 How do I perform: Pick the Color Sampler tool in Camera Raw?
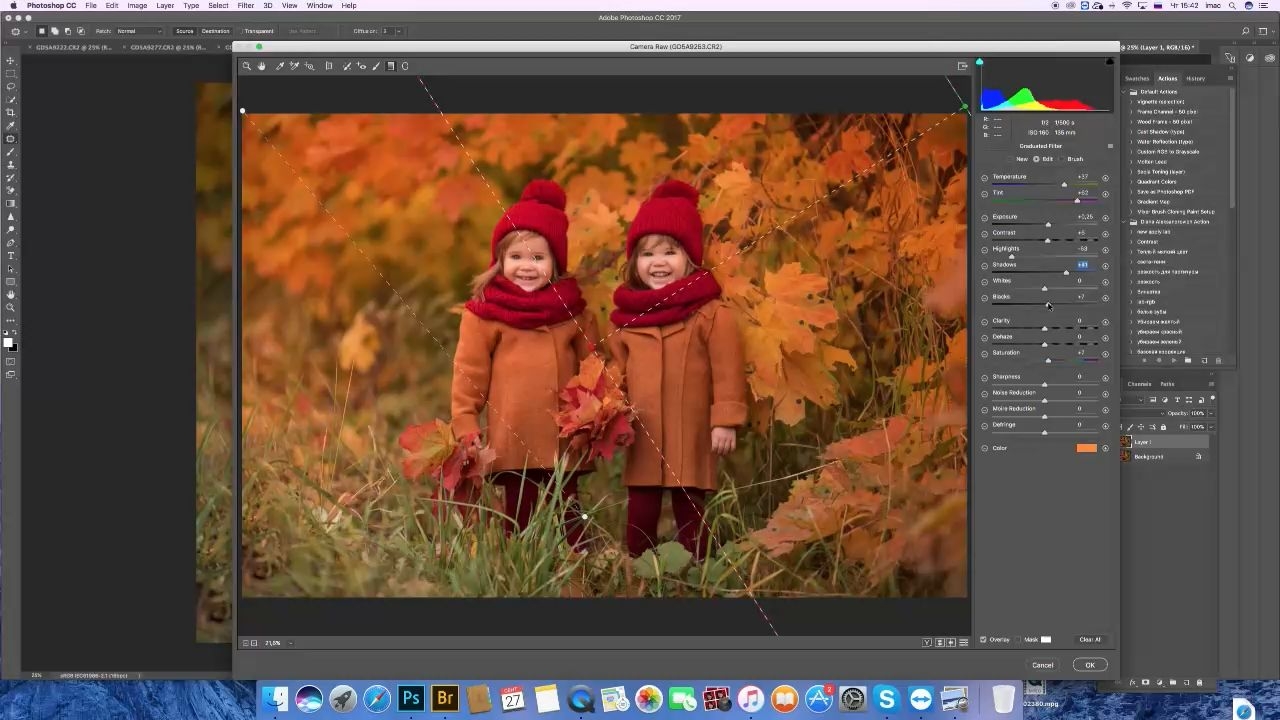[294, 66]
